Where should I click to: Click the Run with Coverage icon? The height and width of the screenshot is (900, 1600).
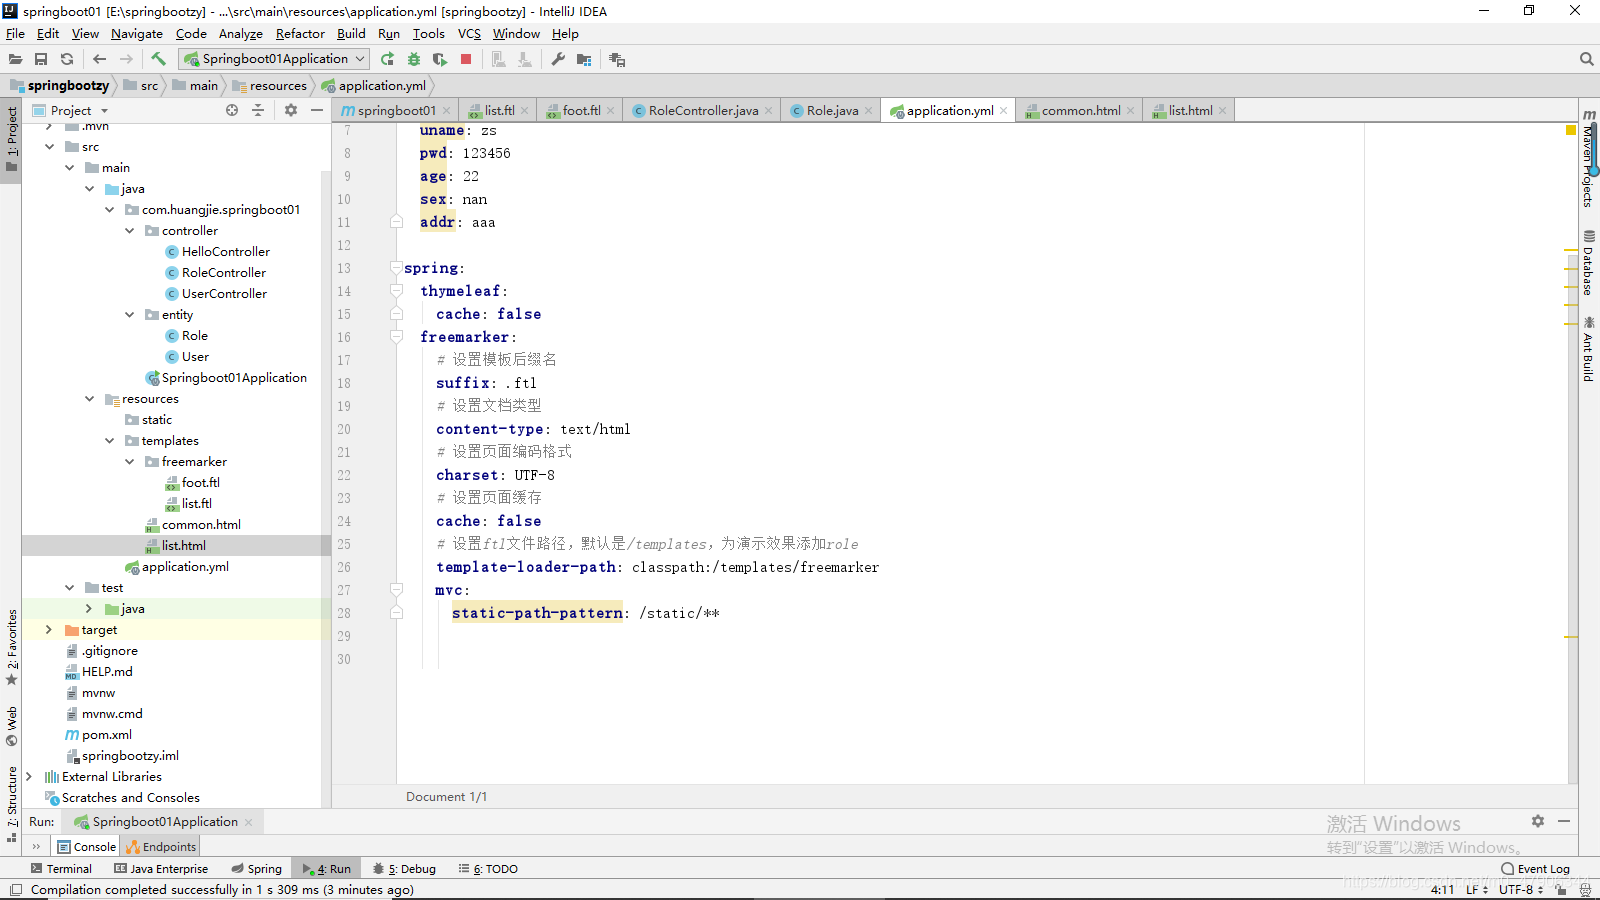pyautogui.click(x=440, y=59)
